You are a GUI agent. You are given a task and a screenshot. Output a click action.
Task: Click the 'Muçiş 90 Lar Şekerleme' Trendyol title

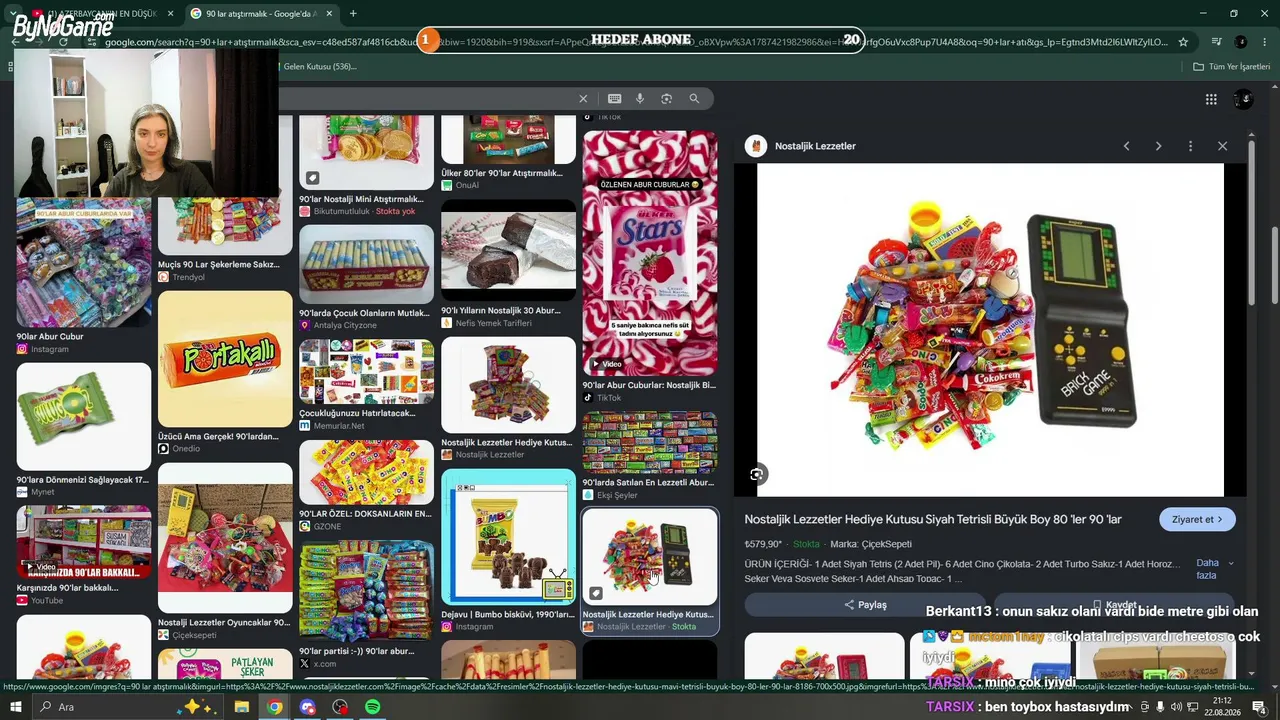(x=219, y=265)
